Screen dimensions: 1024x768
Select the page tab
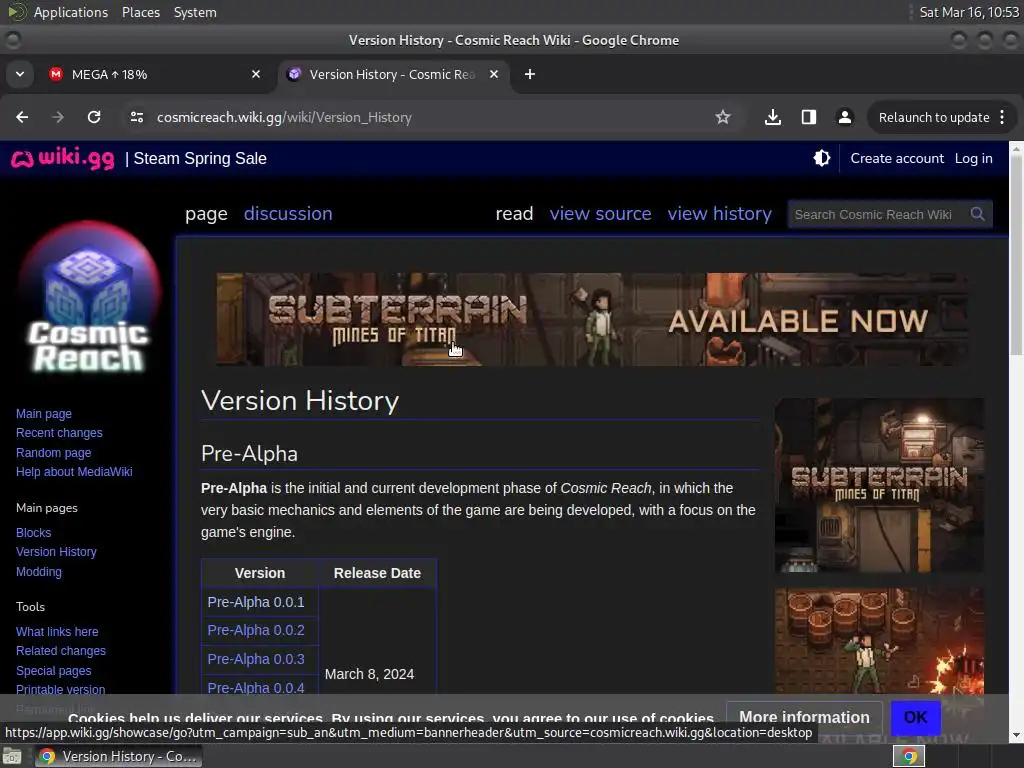206,214
